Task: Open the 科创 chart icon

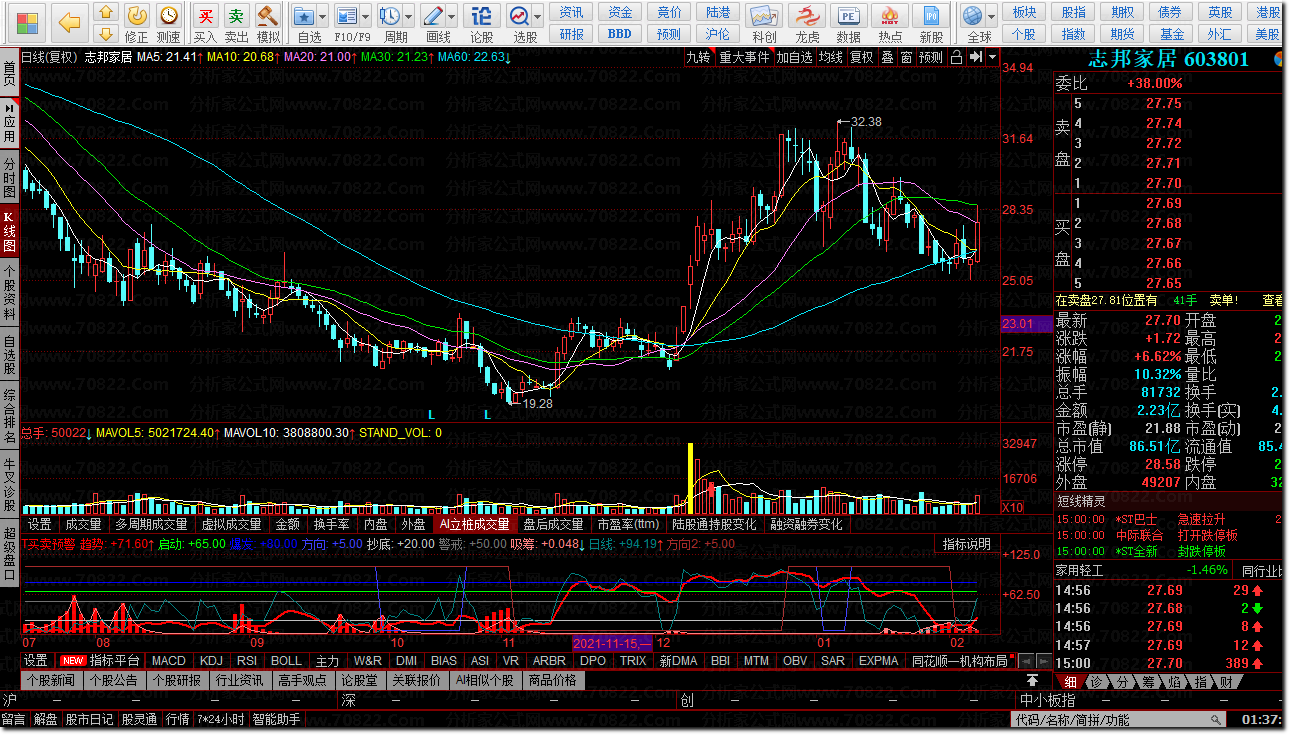Action: [x=764, y=17]
